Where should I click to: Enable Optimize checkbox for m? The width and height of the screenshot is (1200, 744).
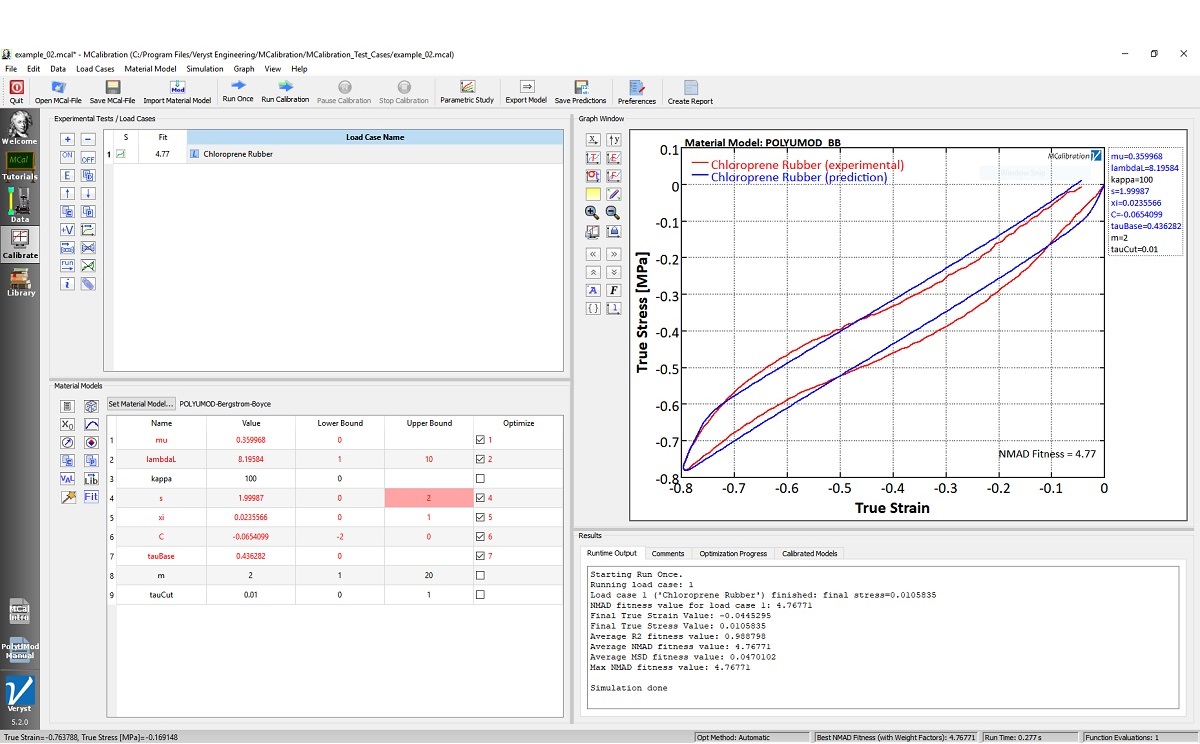pyautogui.click(x=481, y=575)
